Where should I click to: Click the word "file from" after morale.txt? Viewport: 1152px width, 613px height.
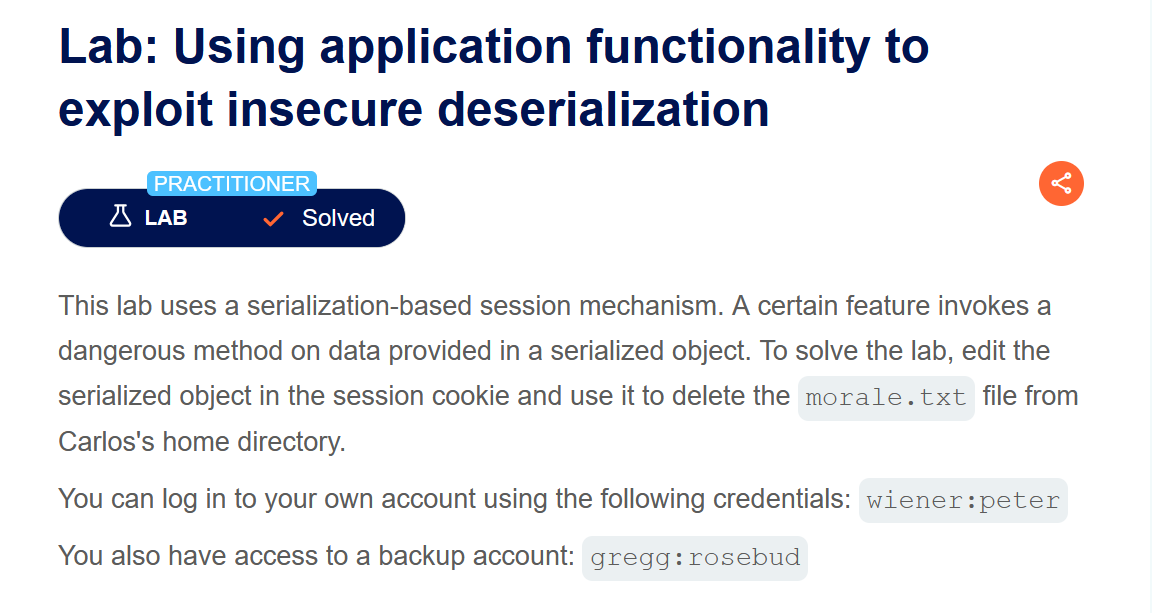pyautogui.click(x=1030, y=396)
